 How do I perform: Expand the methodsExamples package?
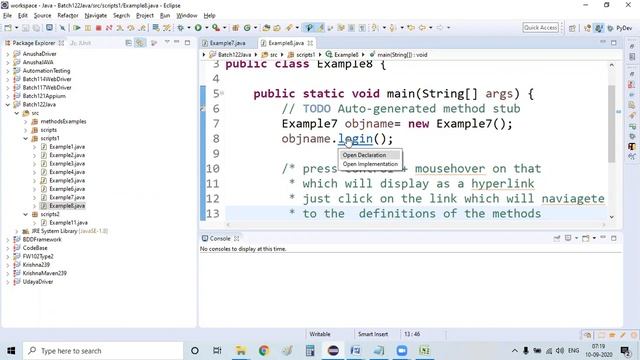tap(26, 122)
